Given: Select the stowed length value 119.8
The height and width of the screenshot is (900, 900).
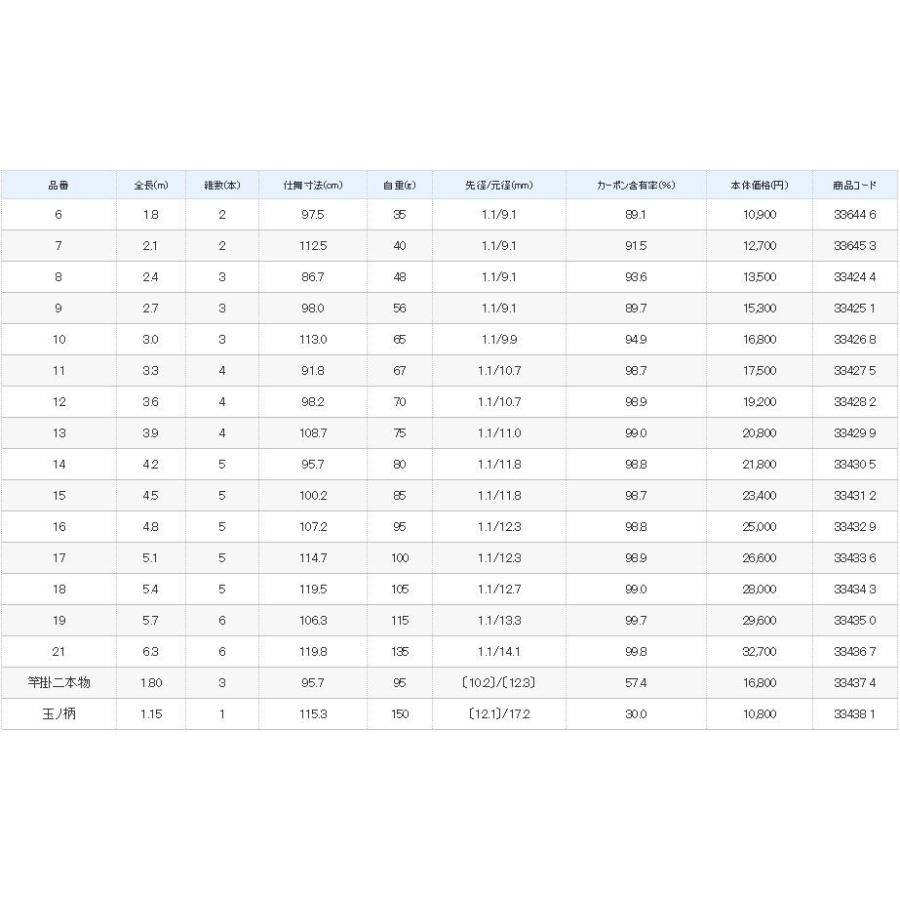Looking at the screenshot, I should pyautogui.click(x=313, y=652).
